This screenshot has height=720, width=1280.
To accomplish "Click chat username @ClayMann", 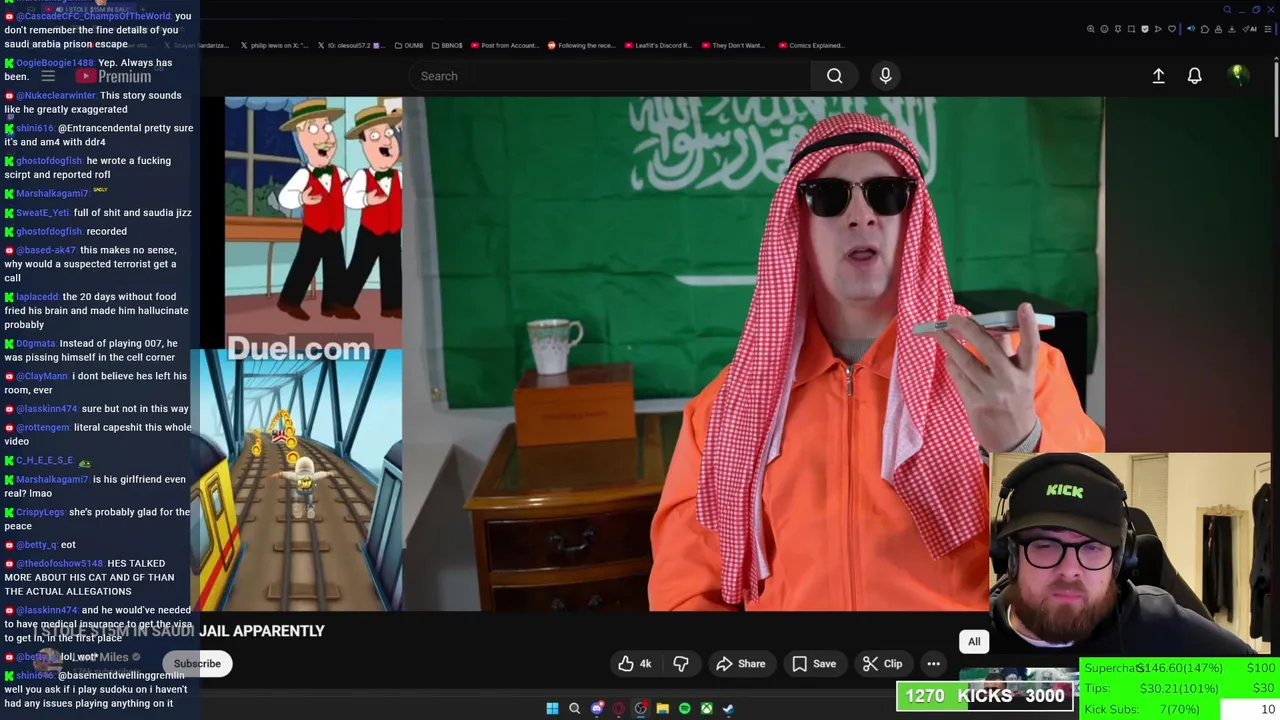I will [x=42, y=377].
